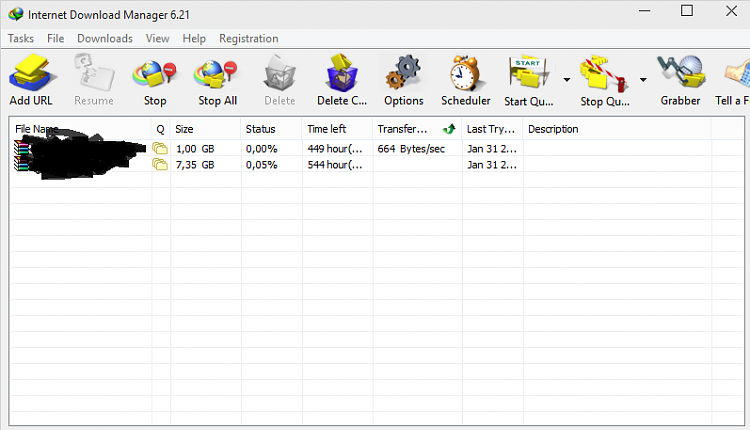Open the Scheduler alarm clock icon

tap(465, 73)
